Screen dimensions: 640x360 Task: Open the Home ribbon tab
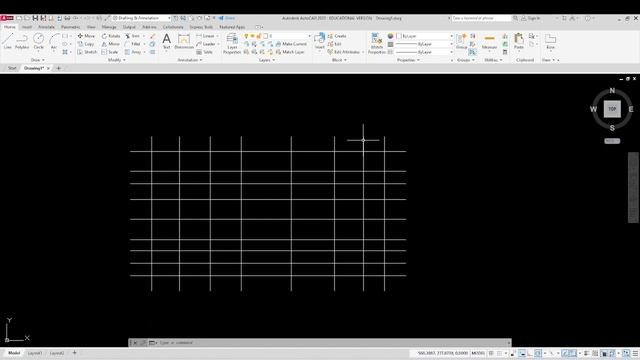click(9, 27)
